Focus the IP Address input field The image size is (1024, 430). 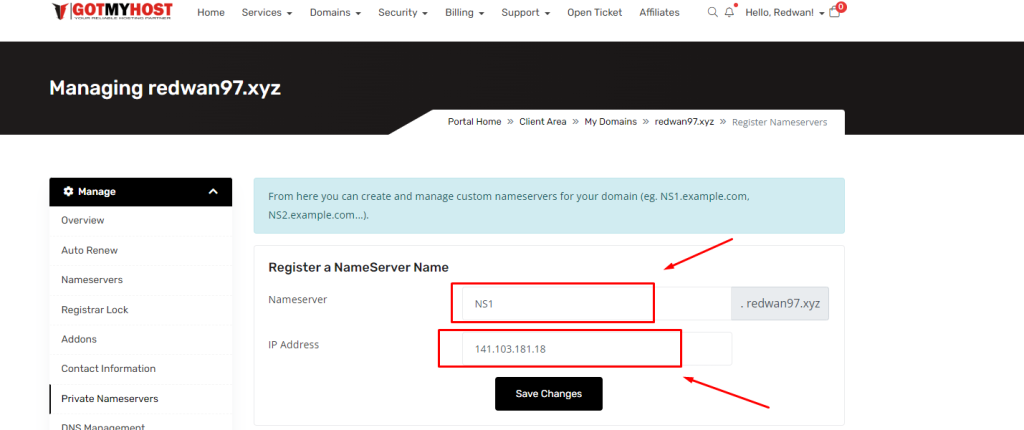click(595, 349)
